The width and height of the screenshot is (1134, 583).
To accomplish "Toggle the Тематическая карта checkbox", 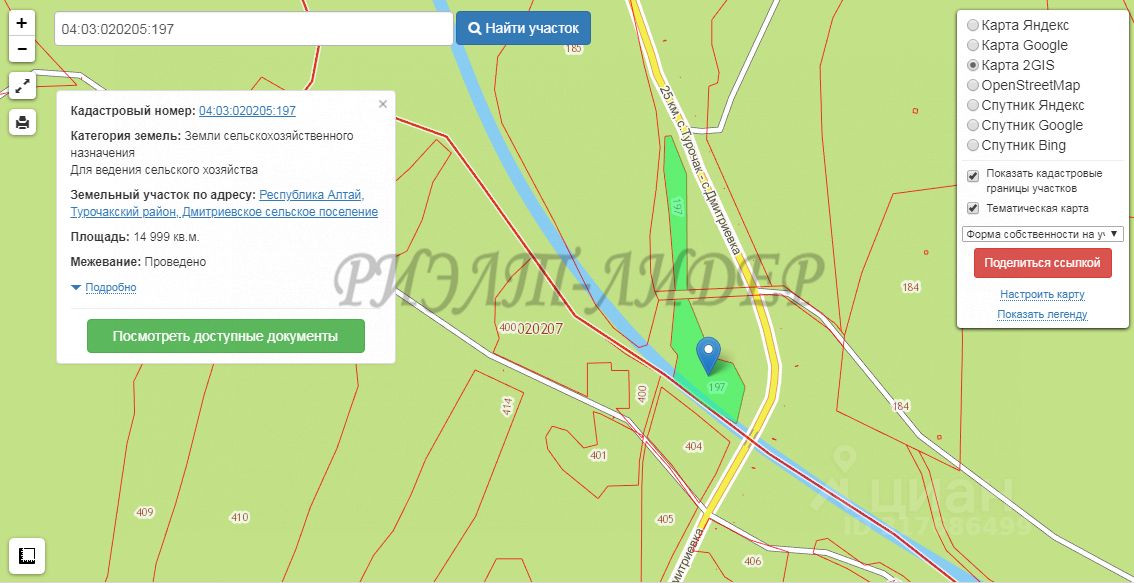I will pyautogui.click(x=973, y=208).
